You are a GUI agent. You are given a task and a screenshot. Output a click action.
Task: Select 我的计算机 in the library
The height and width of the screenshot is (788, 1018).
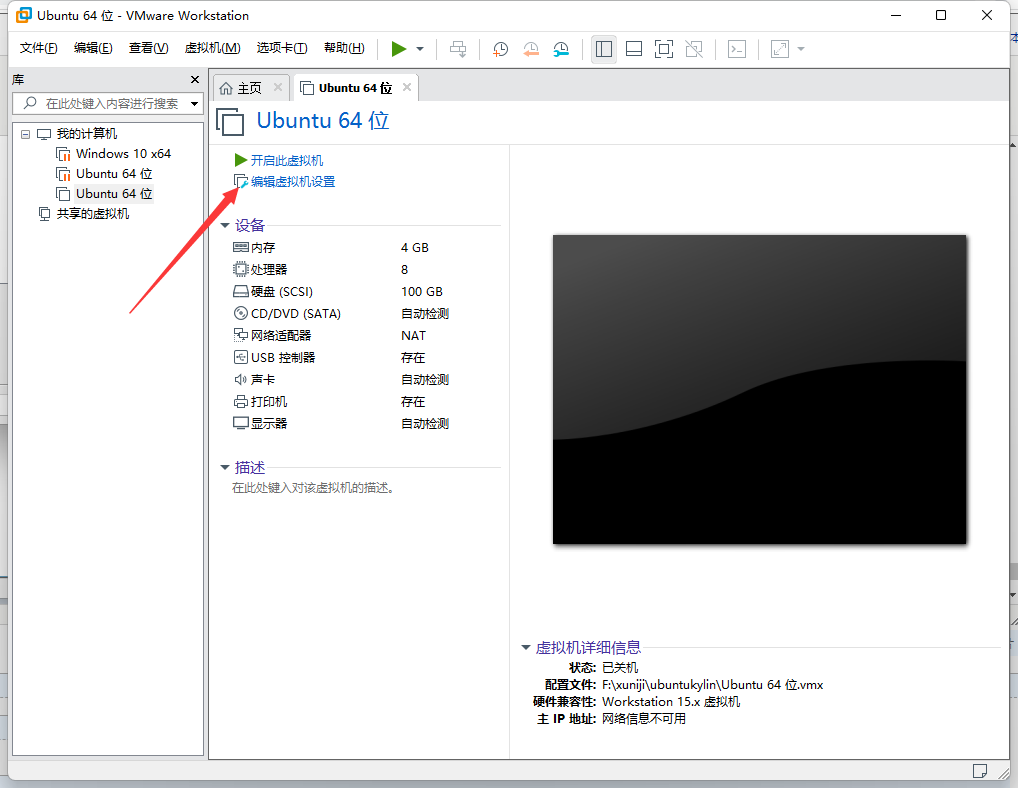86,134
